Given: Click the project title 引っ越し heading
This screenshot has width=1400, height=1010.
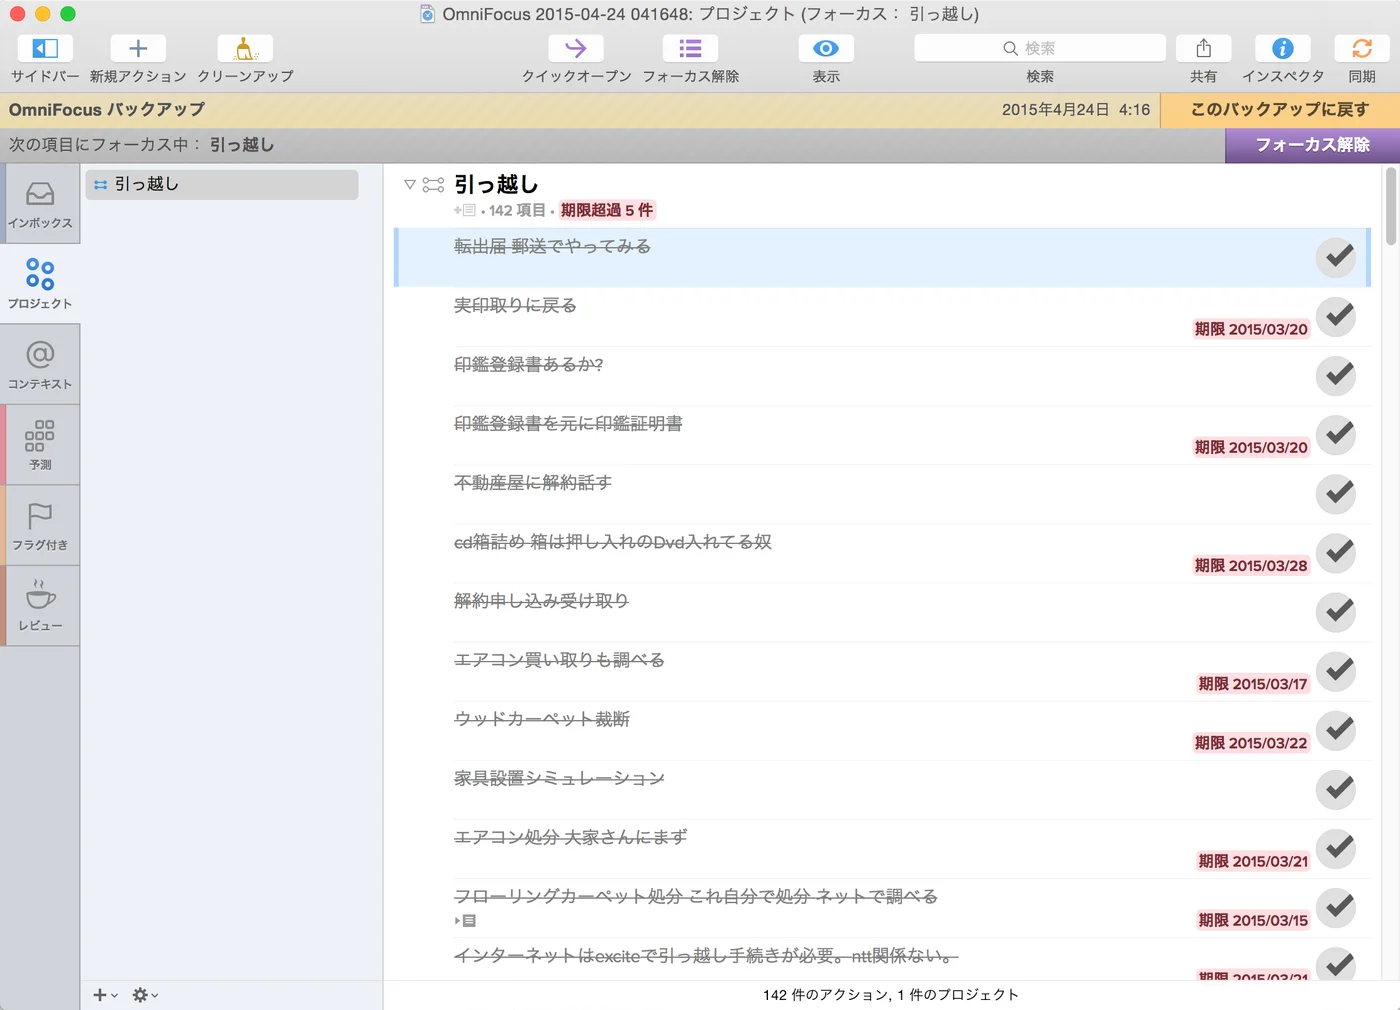Looking at the screenshot, I should point(496,185).
